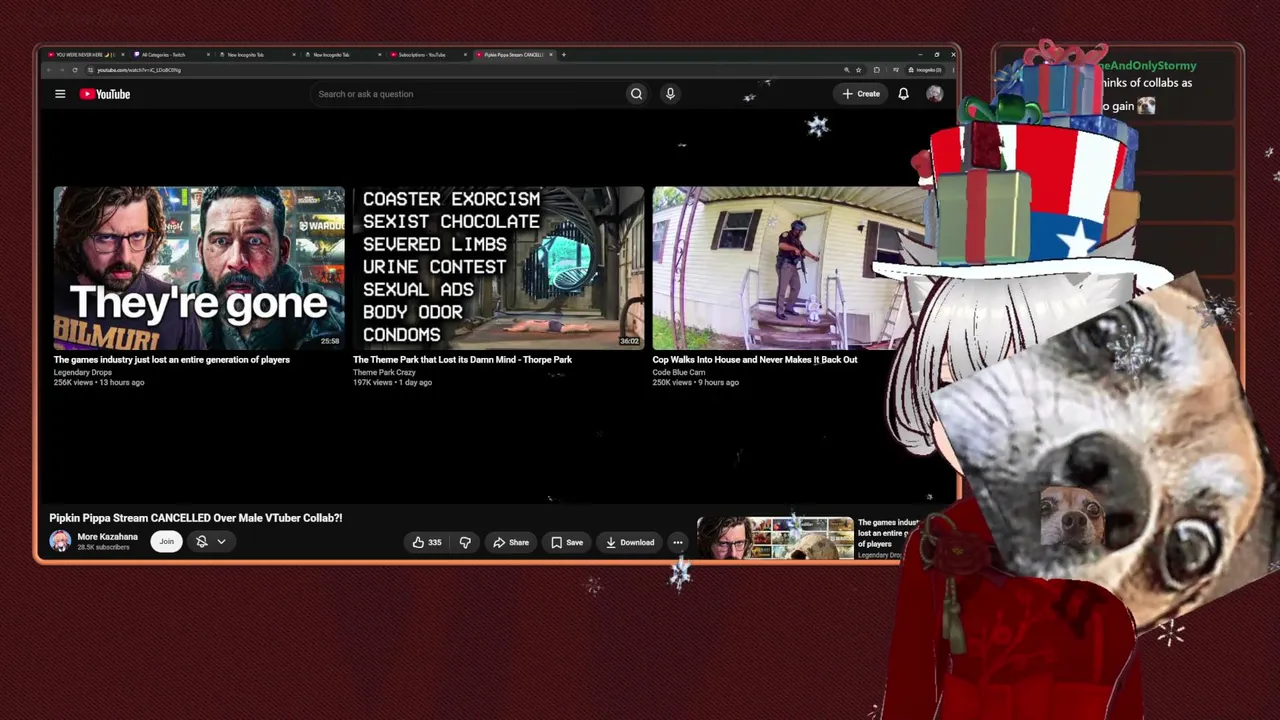
Task: Open the YouTube notifications bell
Action: coord(903,94)
